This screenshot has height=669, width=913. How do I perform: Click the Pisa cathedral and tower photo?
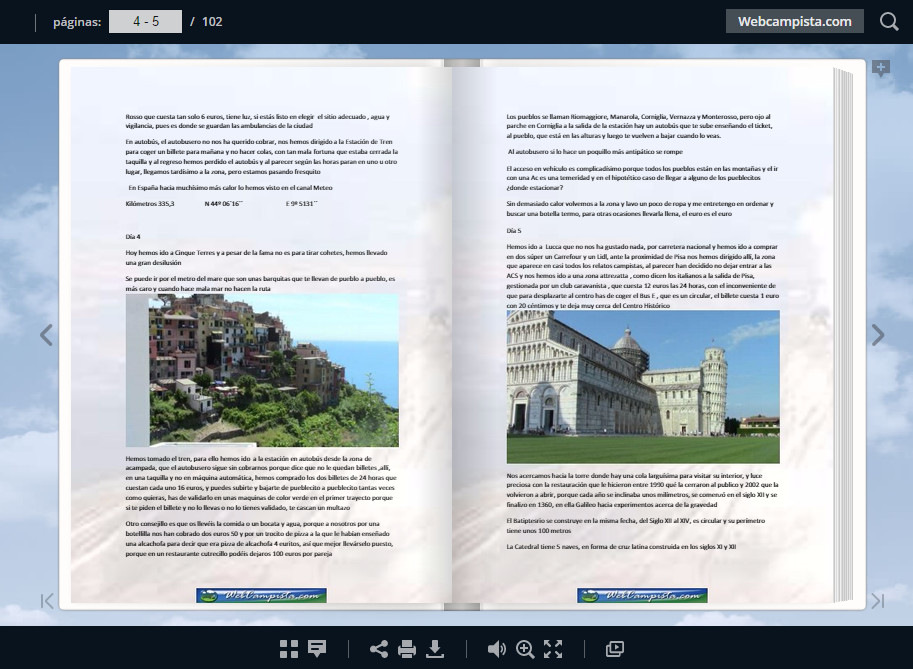point(643,387)
